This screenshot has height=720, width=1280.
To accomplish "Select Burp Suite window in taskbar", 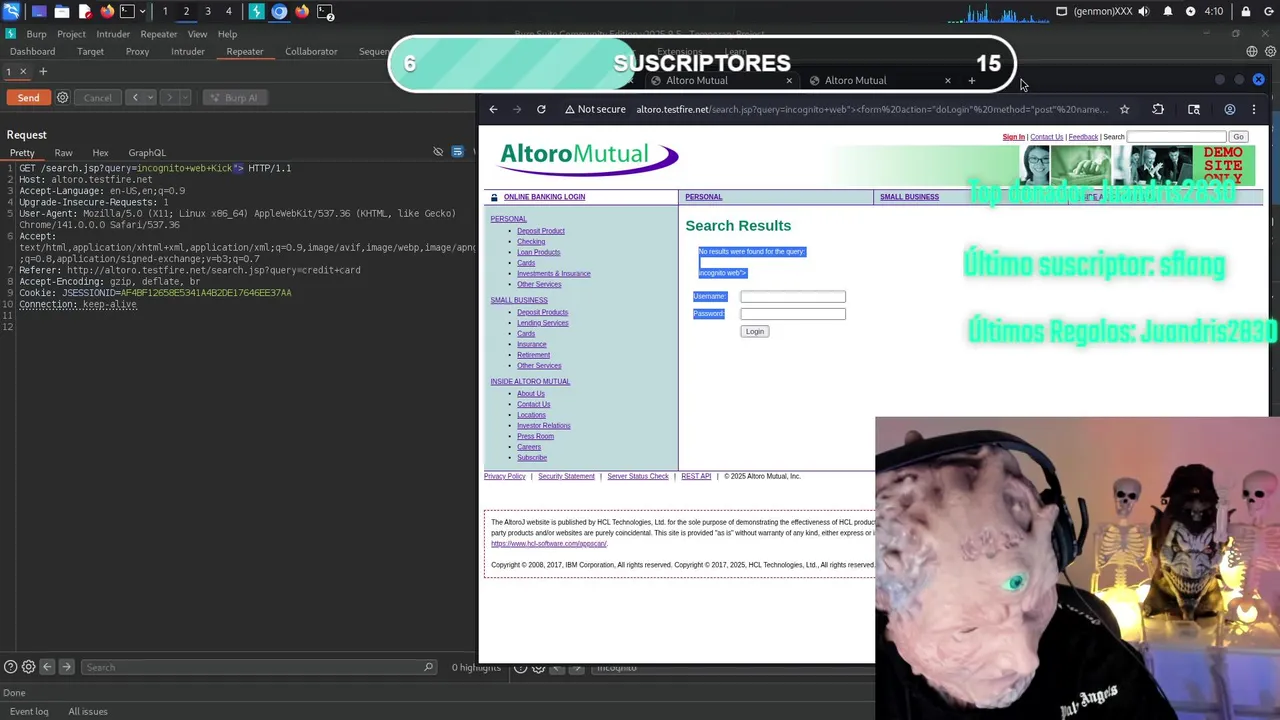I will point(257,12).
